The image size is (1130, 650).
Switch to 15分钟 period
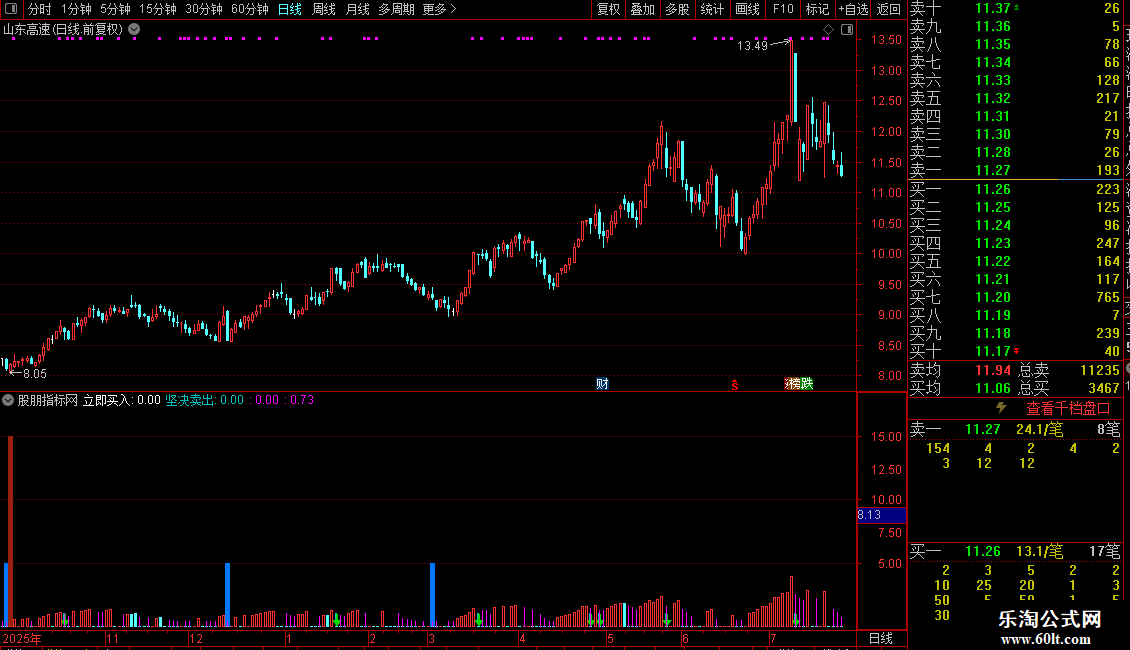(x=158, y=9)
